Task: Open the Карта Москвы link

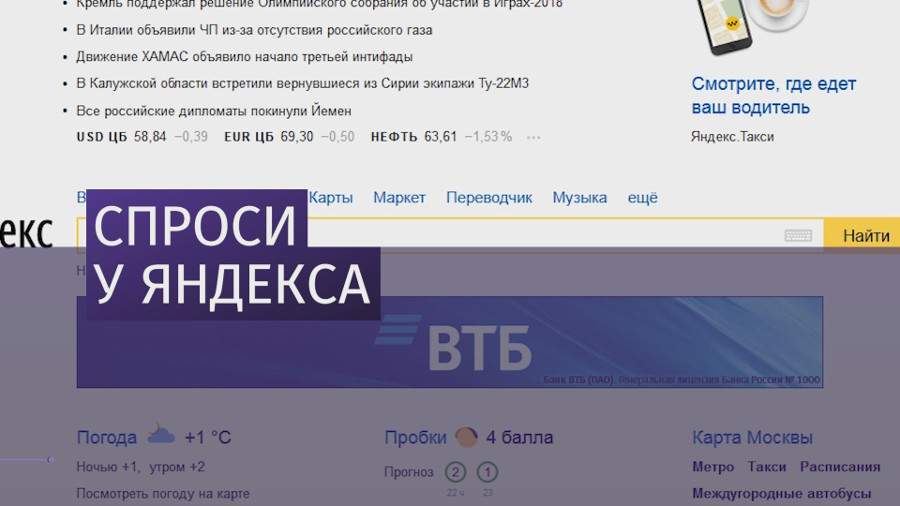Action: point(752,438)
